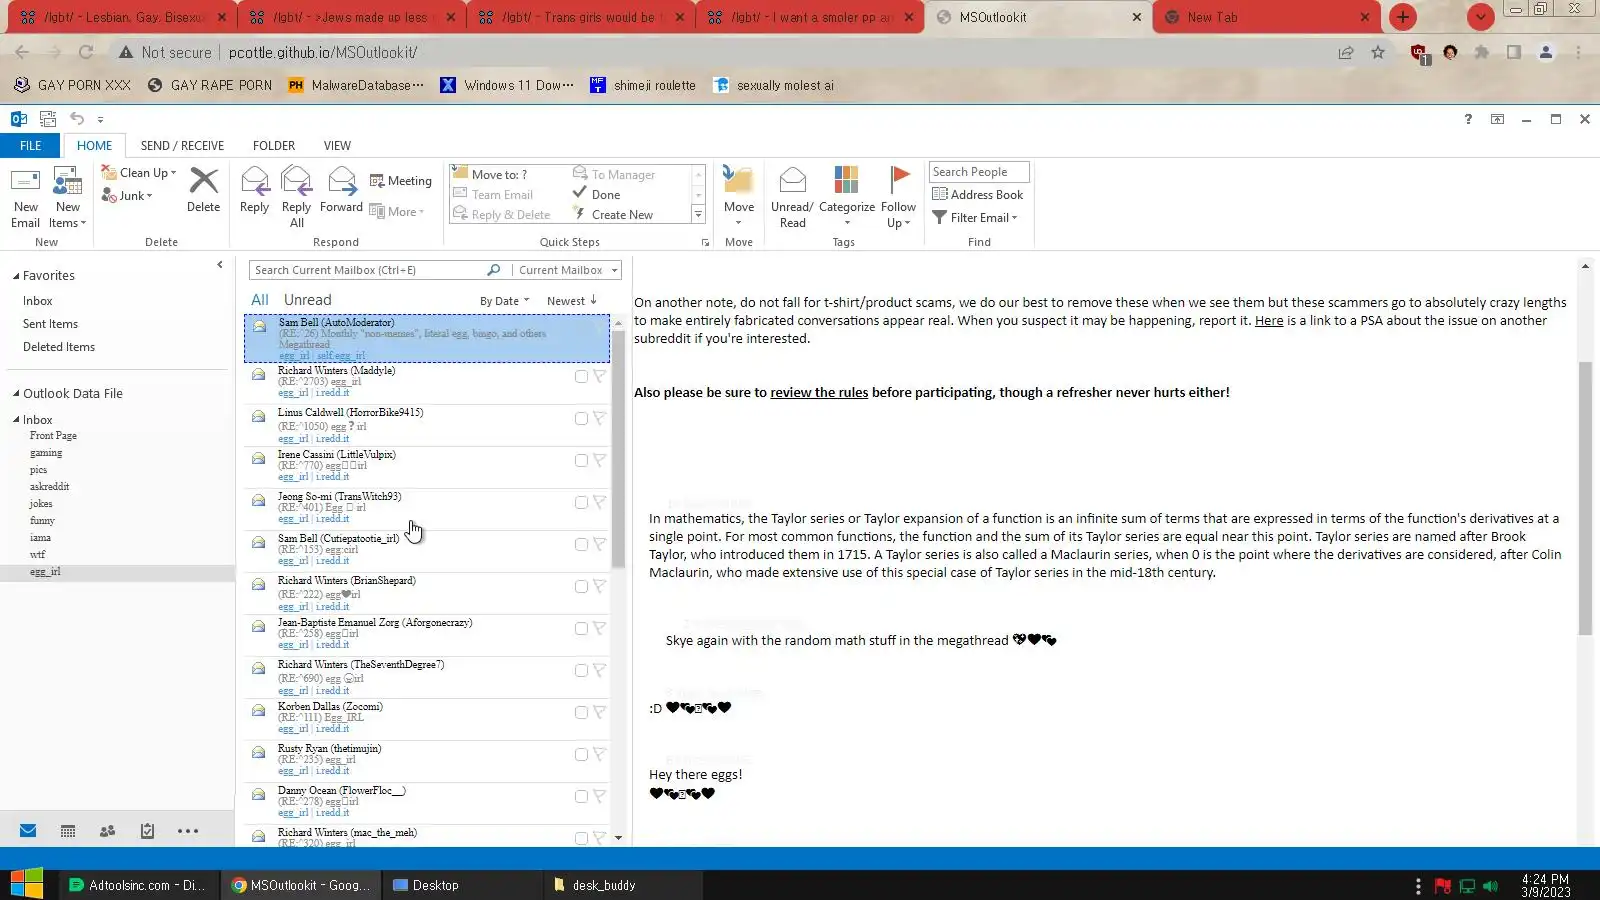1600x900 pixels.
Task: Show only Unread messages
Action: click(307, 300)
